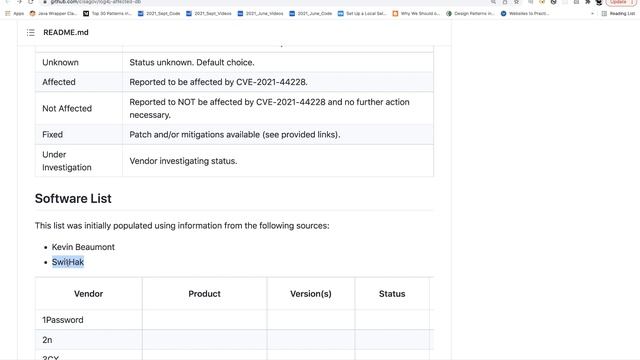Bookmark this page with the star icon
Viewport: 640px width, 360px height.
[x=516, y=2]
